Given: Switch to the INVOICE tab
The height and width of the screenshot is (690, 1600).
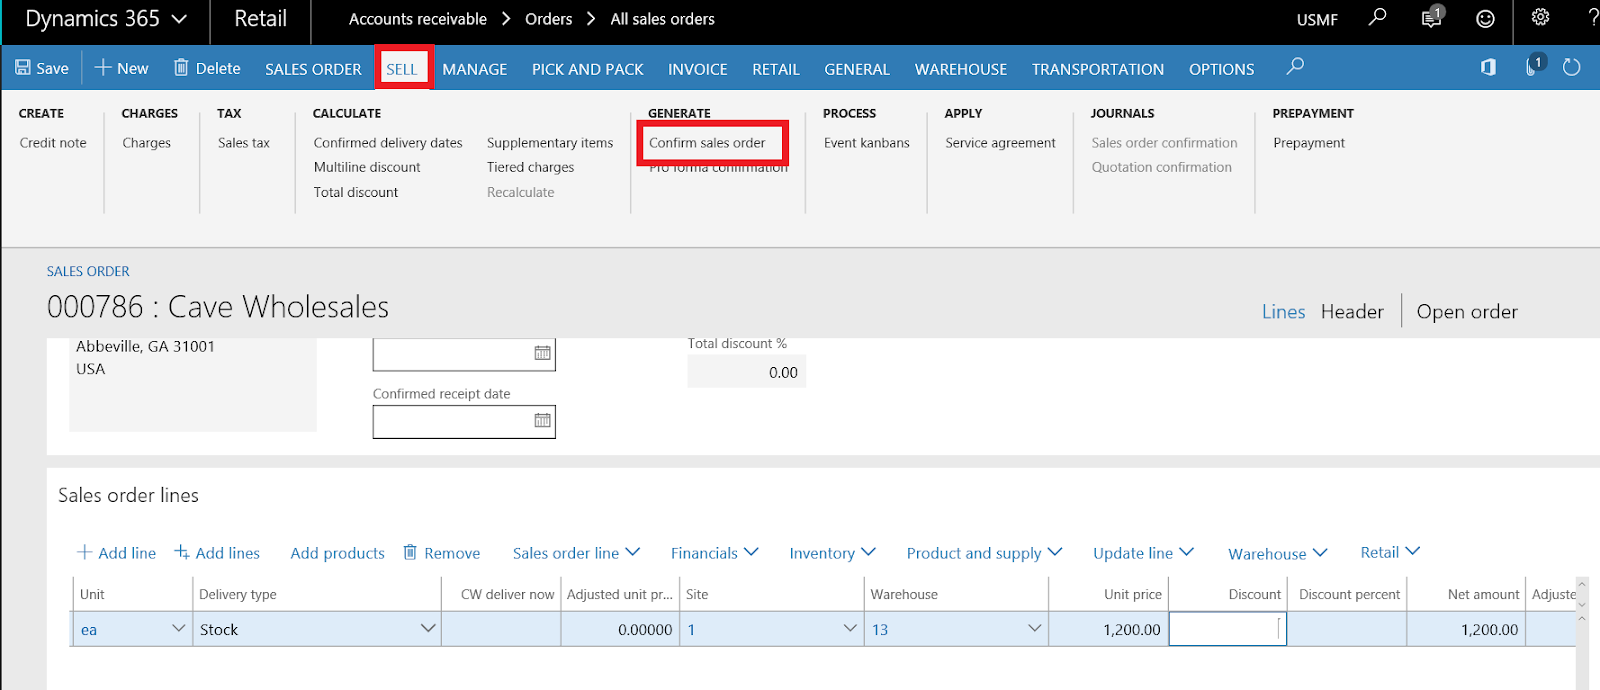Looking at the screenshot, I should click(697, 69).
